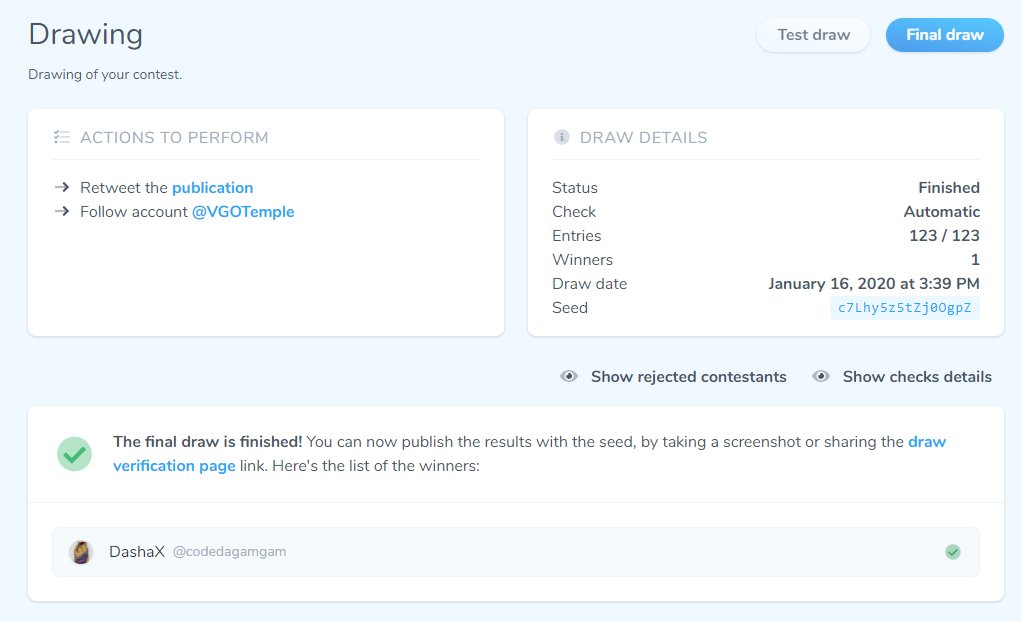Select winner name DashaX
This screenshot has height=622, width=1021.
[x=137, y=552]
